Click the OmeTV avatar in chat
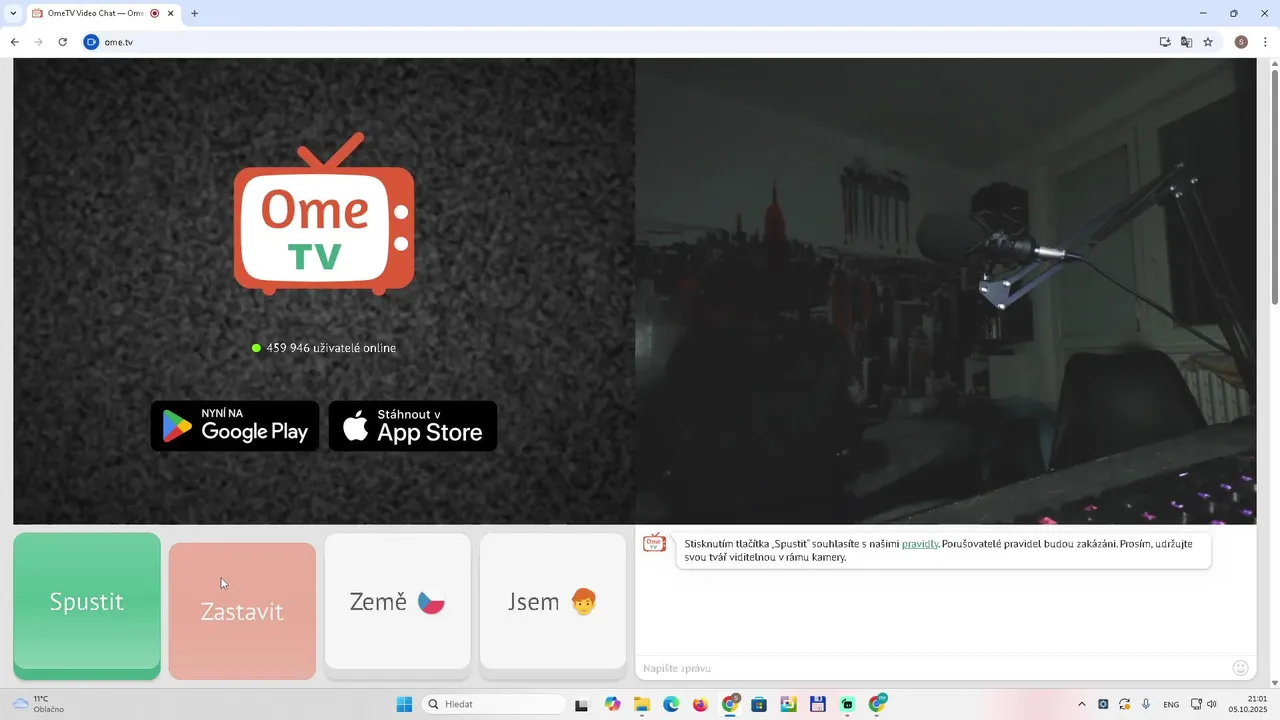 tap(654, 543)
